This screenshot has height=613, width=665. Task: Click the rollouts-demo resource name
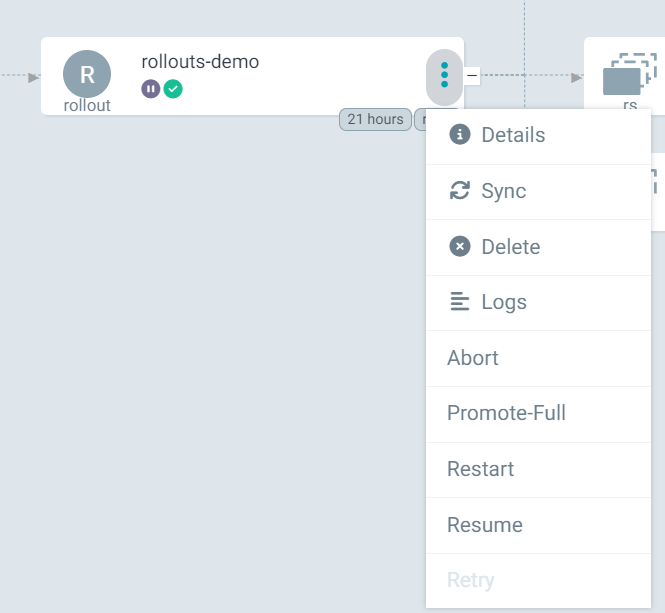click(x=200, y=61)
